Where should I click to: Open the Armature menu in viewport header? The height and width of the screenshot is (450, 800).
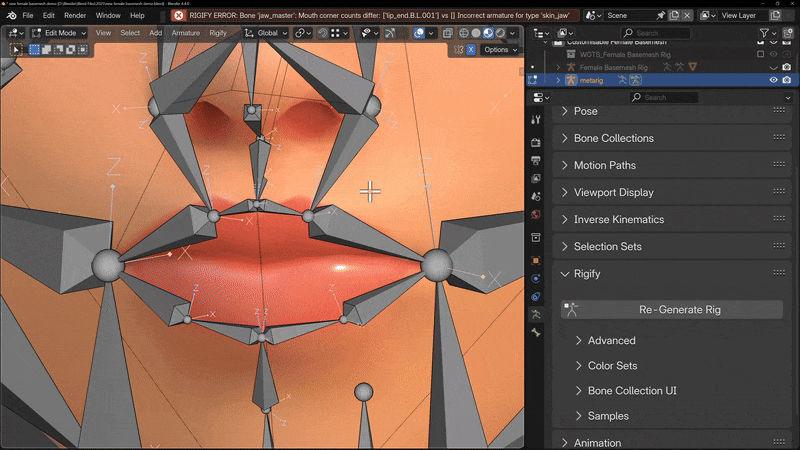185,33
